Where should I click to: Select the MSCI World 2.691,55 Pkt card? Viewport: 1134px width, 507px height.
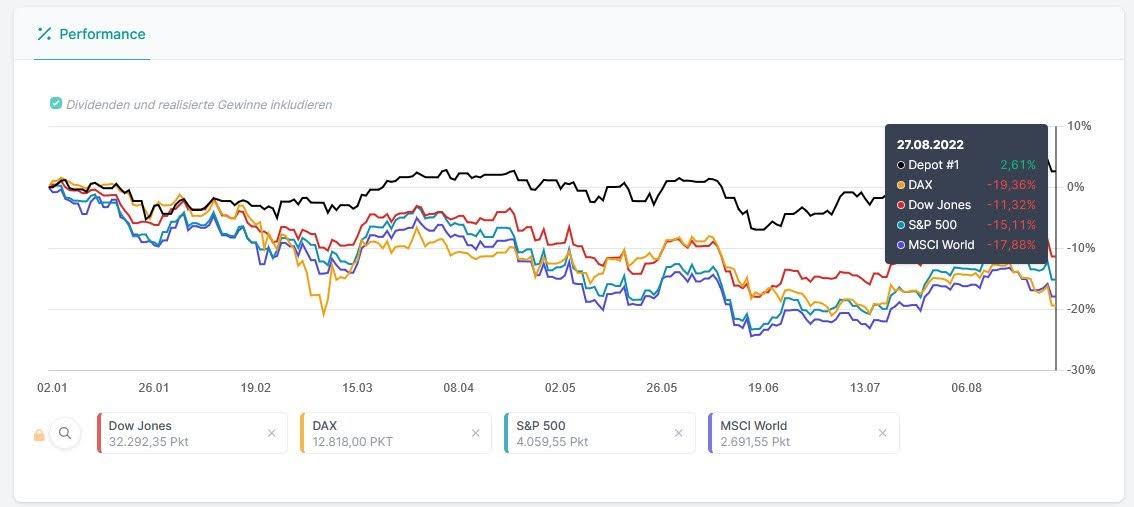(x=790, y=433)
